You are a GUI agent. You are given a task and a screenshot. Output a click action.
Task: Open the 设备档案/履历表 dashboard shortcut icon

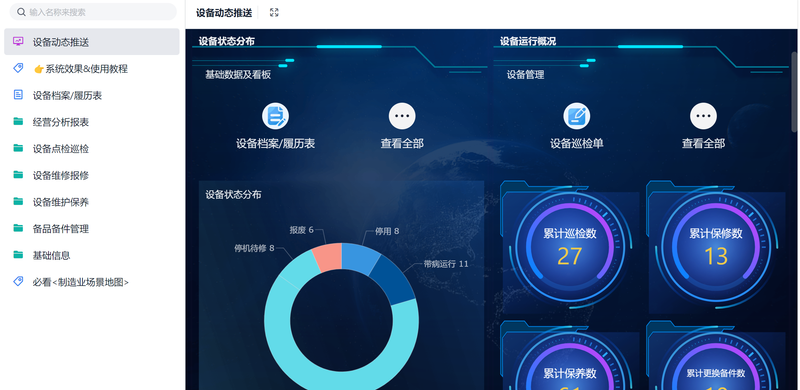pos(276,116)
